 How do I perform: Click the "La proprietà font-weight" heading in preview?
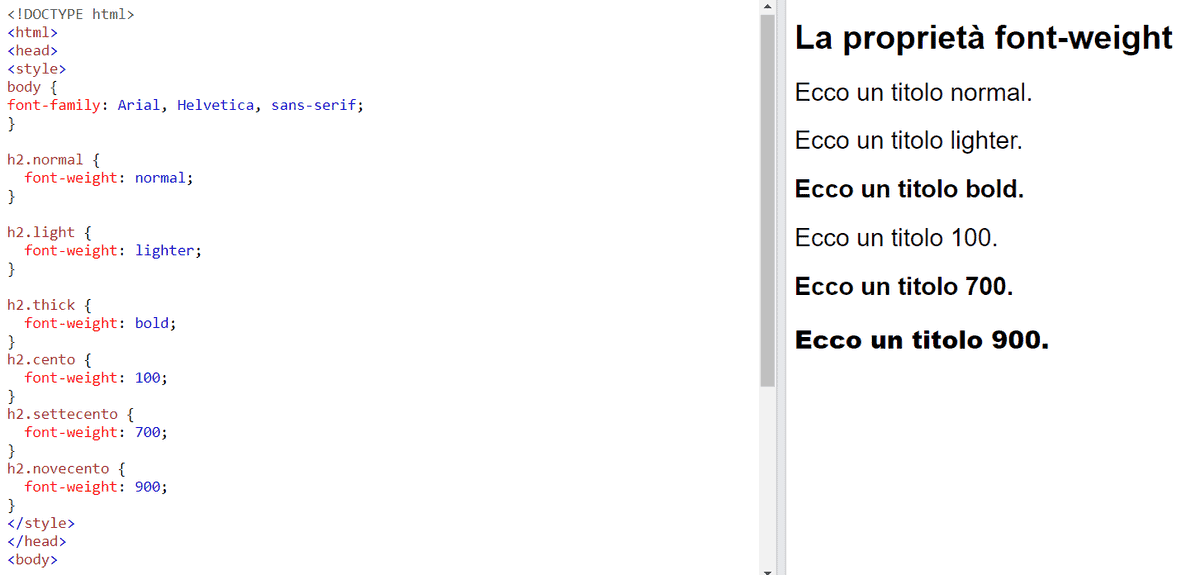point(983,38)
